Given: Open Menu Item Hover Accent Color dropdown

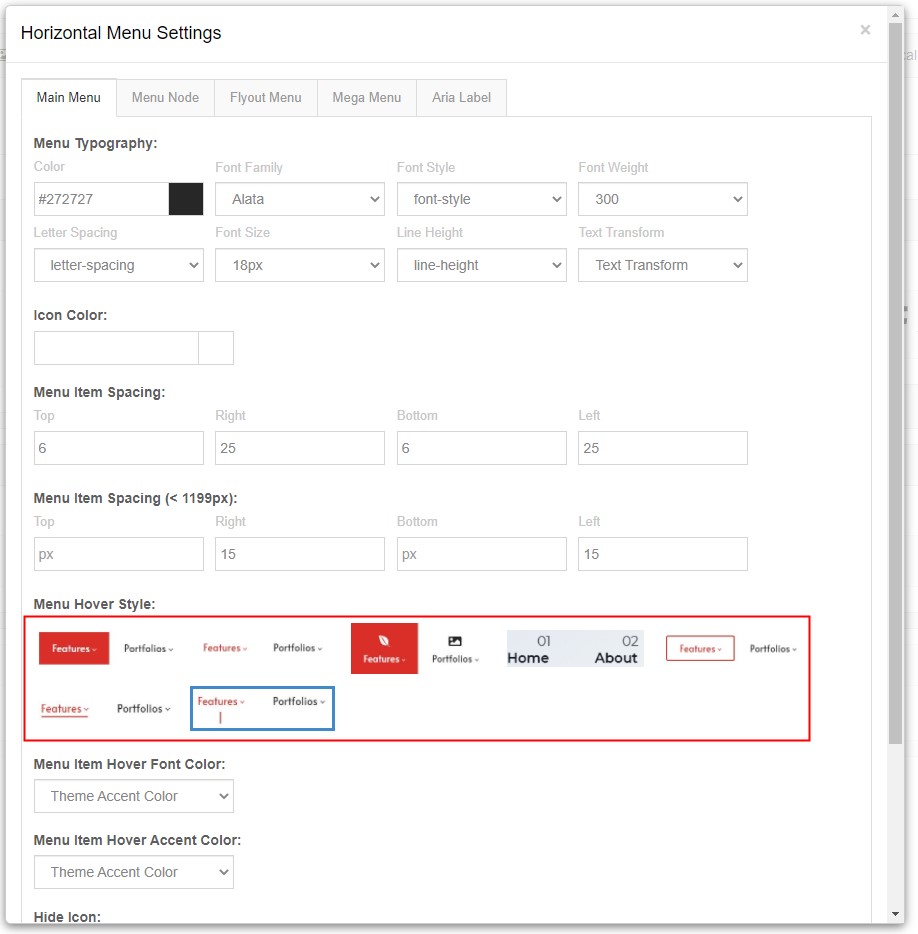Looking at the screenshot, I should (133, 872).
